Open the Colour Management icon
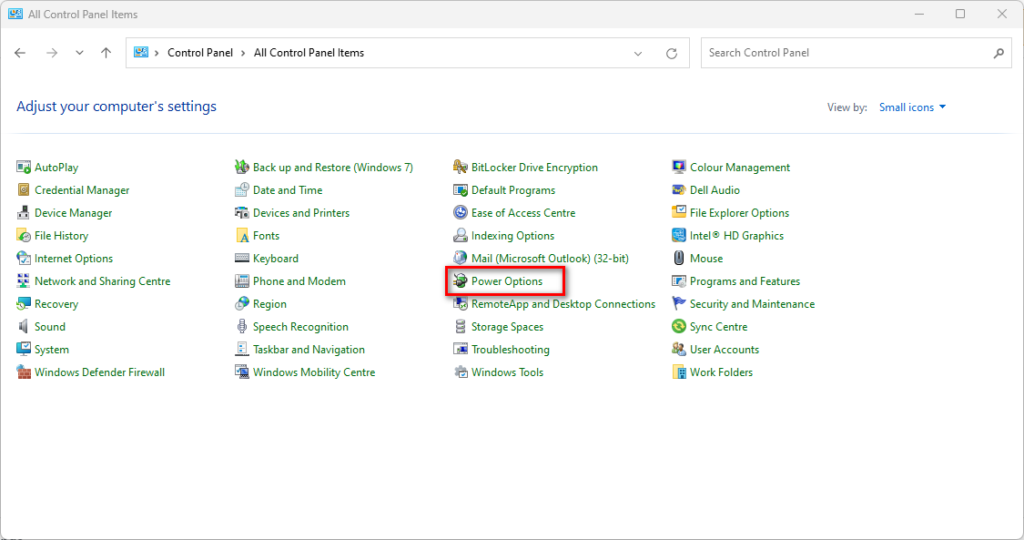The image size is (1024, 540). coord(679,167)
